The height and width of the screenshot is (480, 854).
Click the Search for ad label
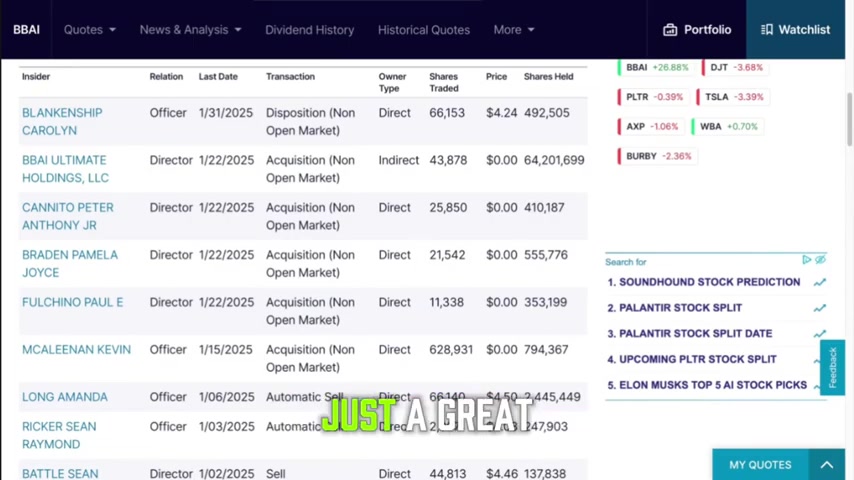(625, 262)
